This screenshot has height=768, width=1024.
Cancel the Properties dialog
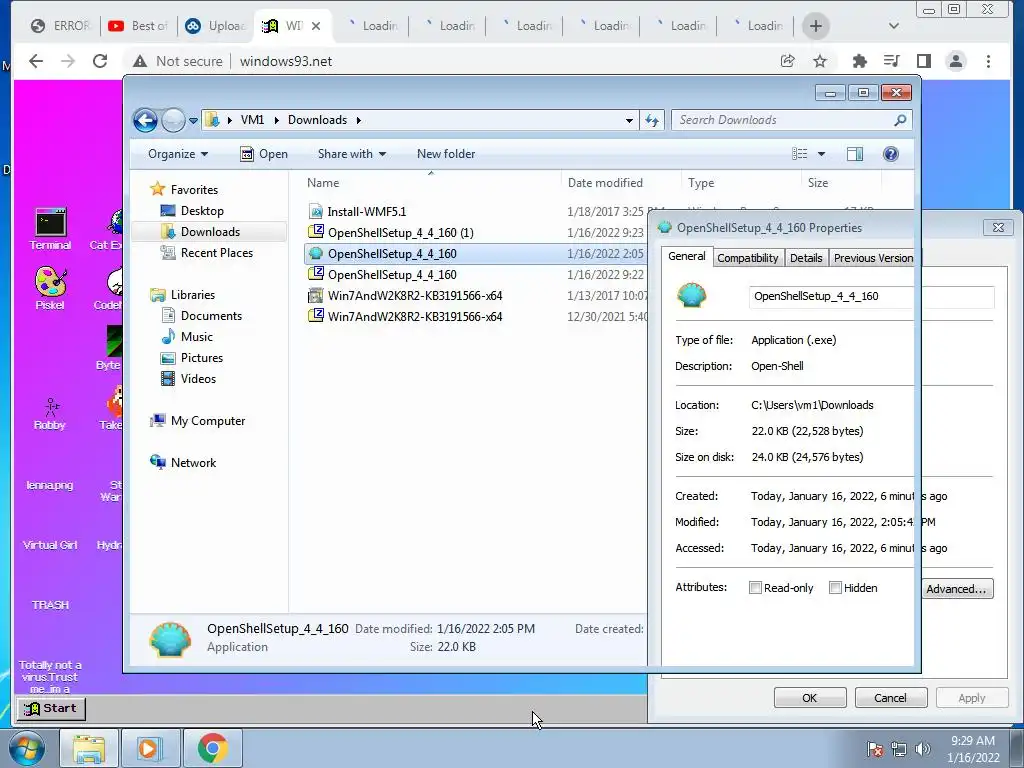pos(890,698)
